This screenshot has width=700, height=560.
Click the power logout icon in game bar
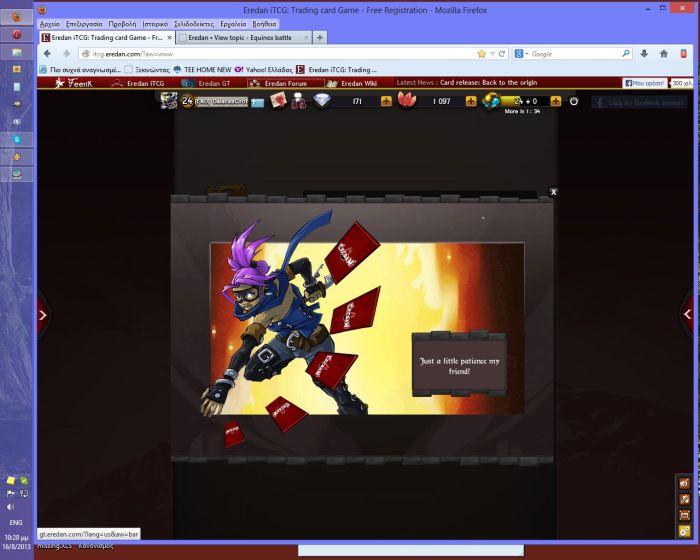(574, 101)
